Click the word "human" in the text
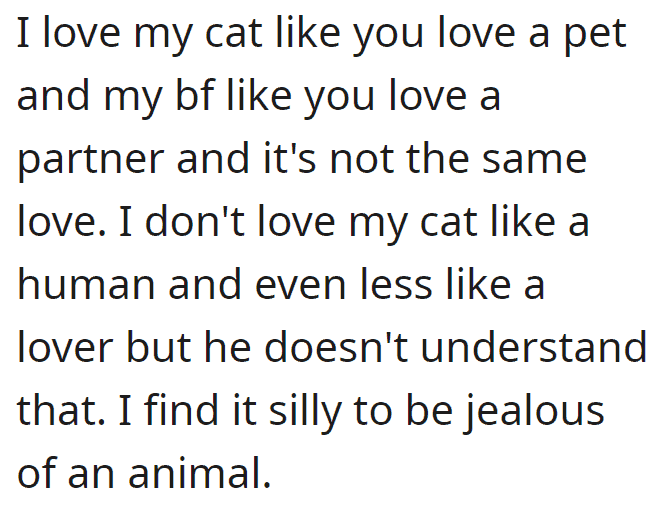The width and height of the screenshot is (665, 515). point(86,284)
